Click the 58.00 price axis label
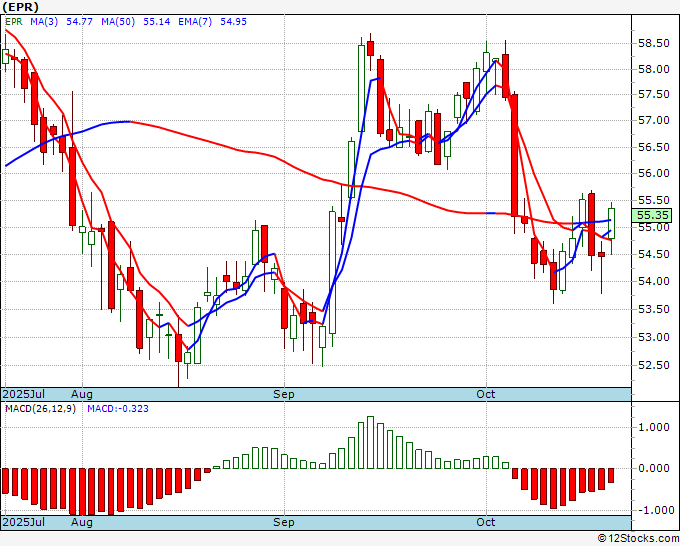 pos(654,69)
